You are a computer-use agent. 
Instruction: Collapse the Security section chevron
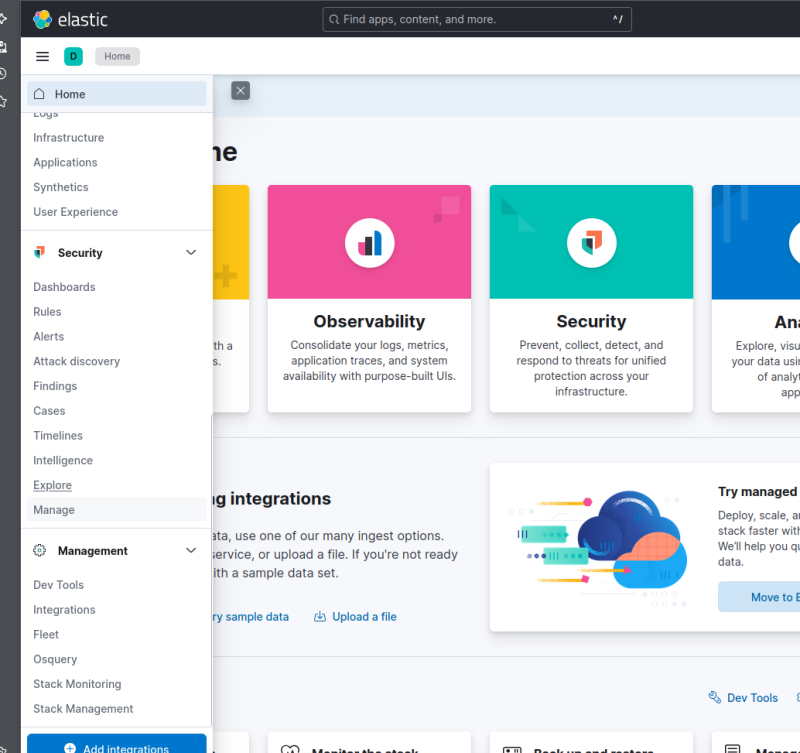pyautogui.click(x=191, y=253)
